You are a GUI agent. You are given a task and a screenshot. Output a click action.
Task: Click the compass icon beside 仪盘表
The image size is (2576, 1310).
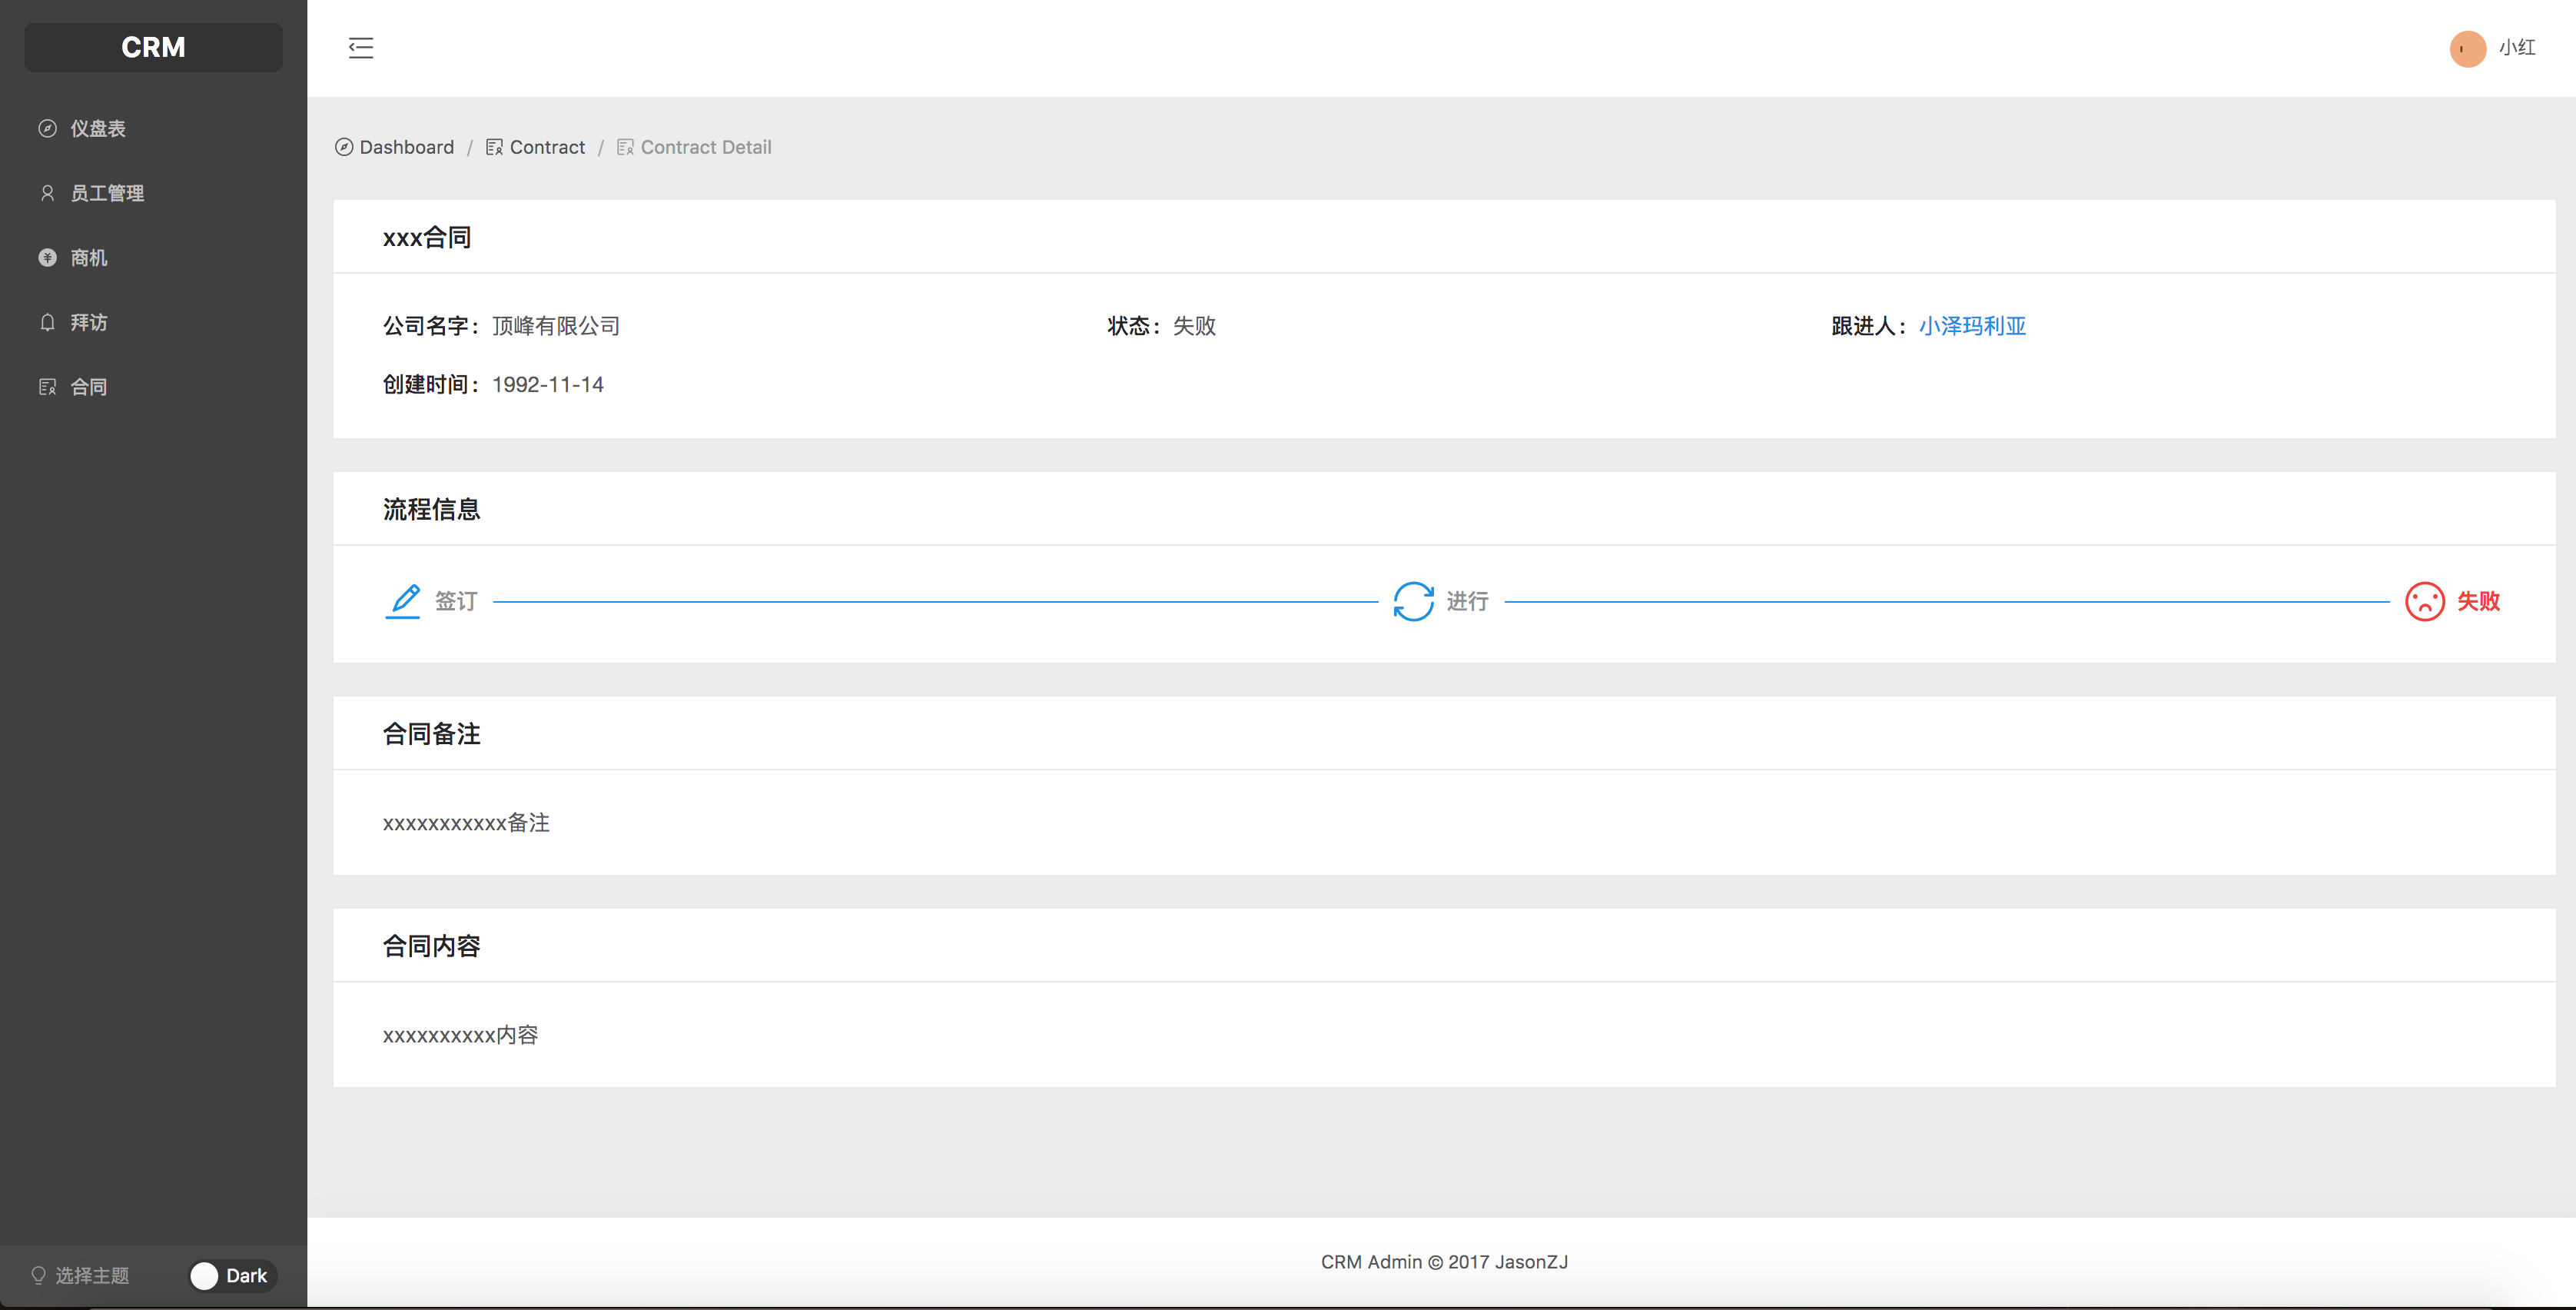47,128
